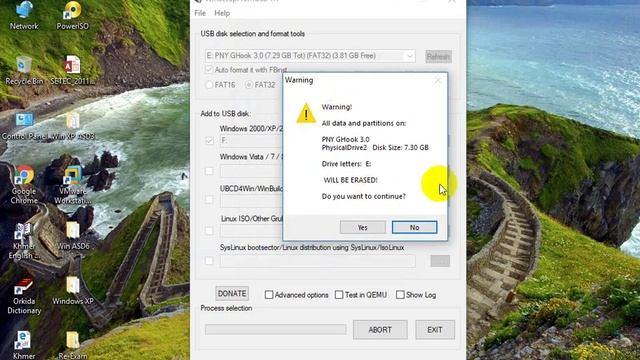Open the Help menu
640x360 pixels.
[x=222, y=13]
